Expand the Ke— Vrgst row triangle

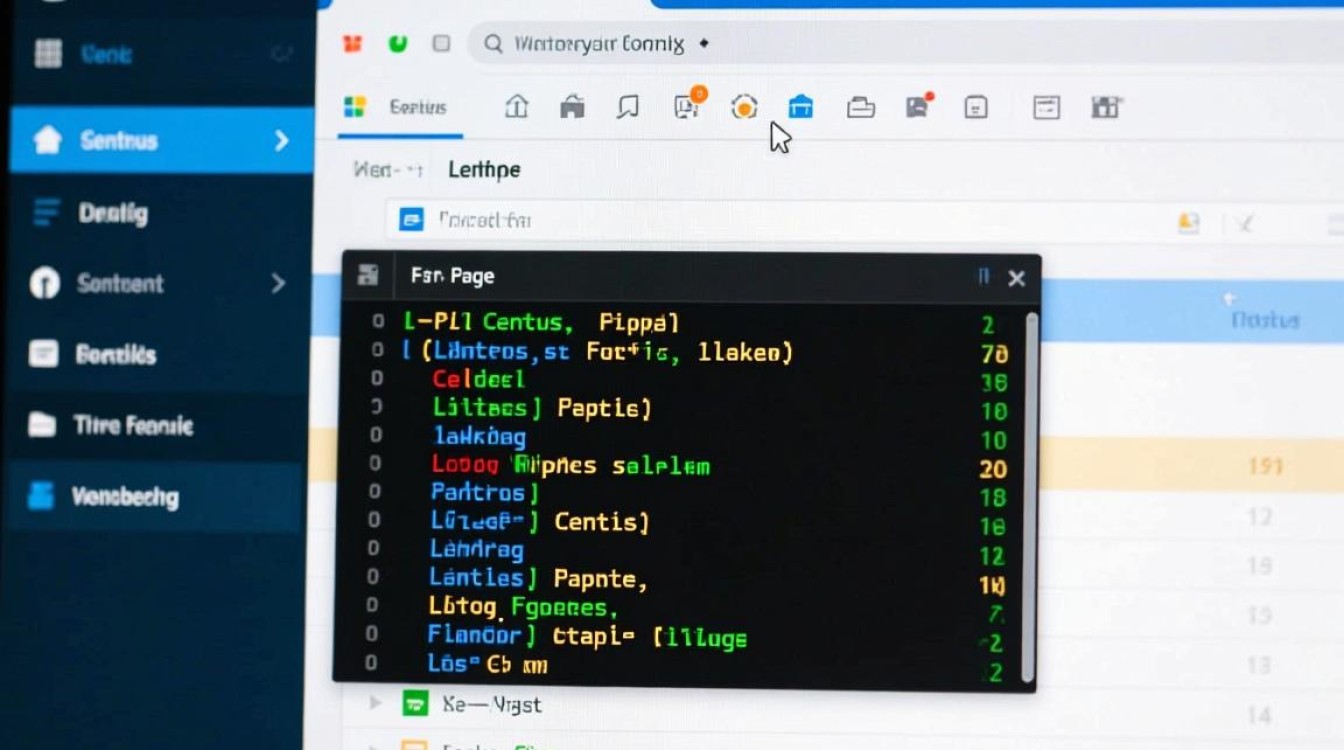point(376,703)
